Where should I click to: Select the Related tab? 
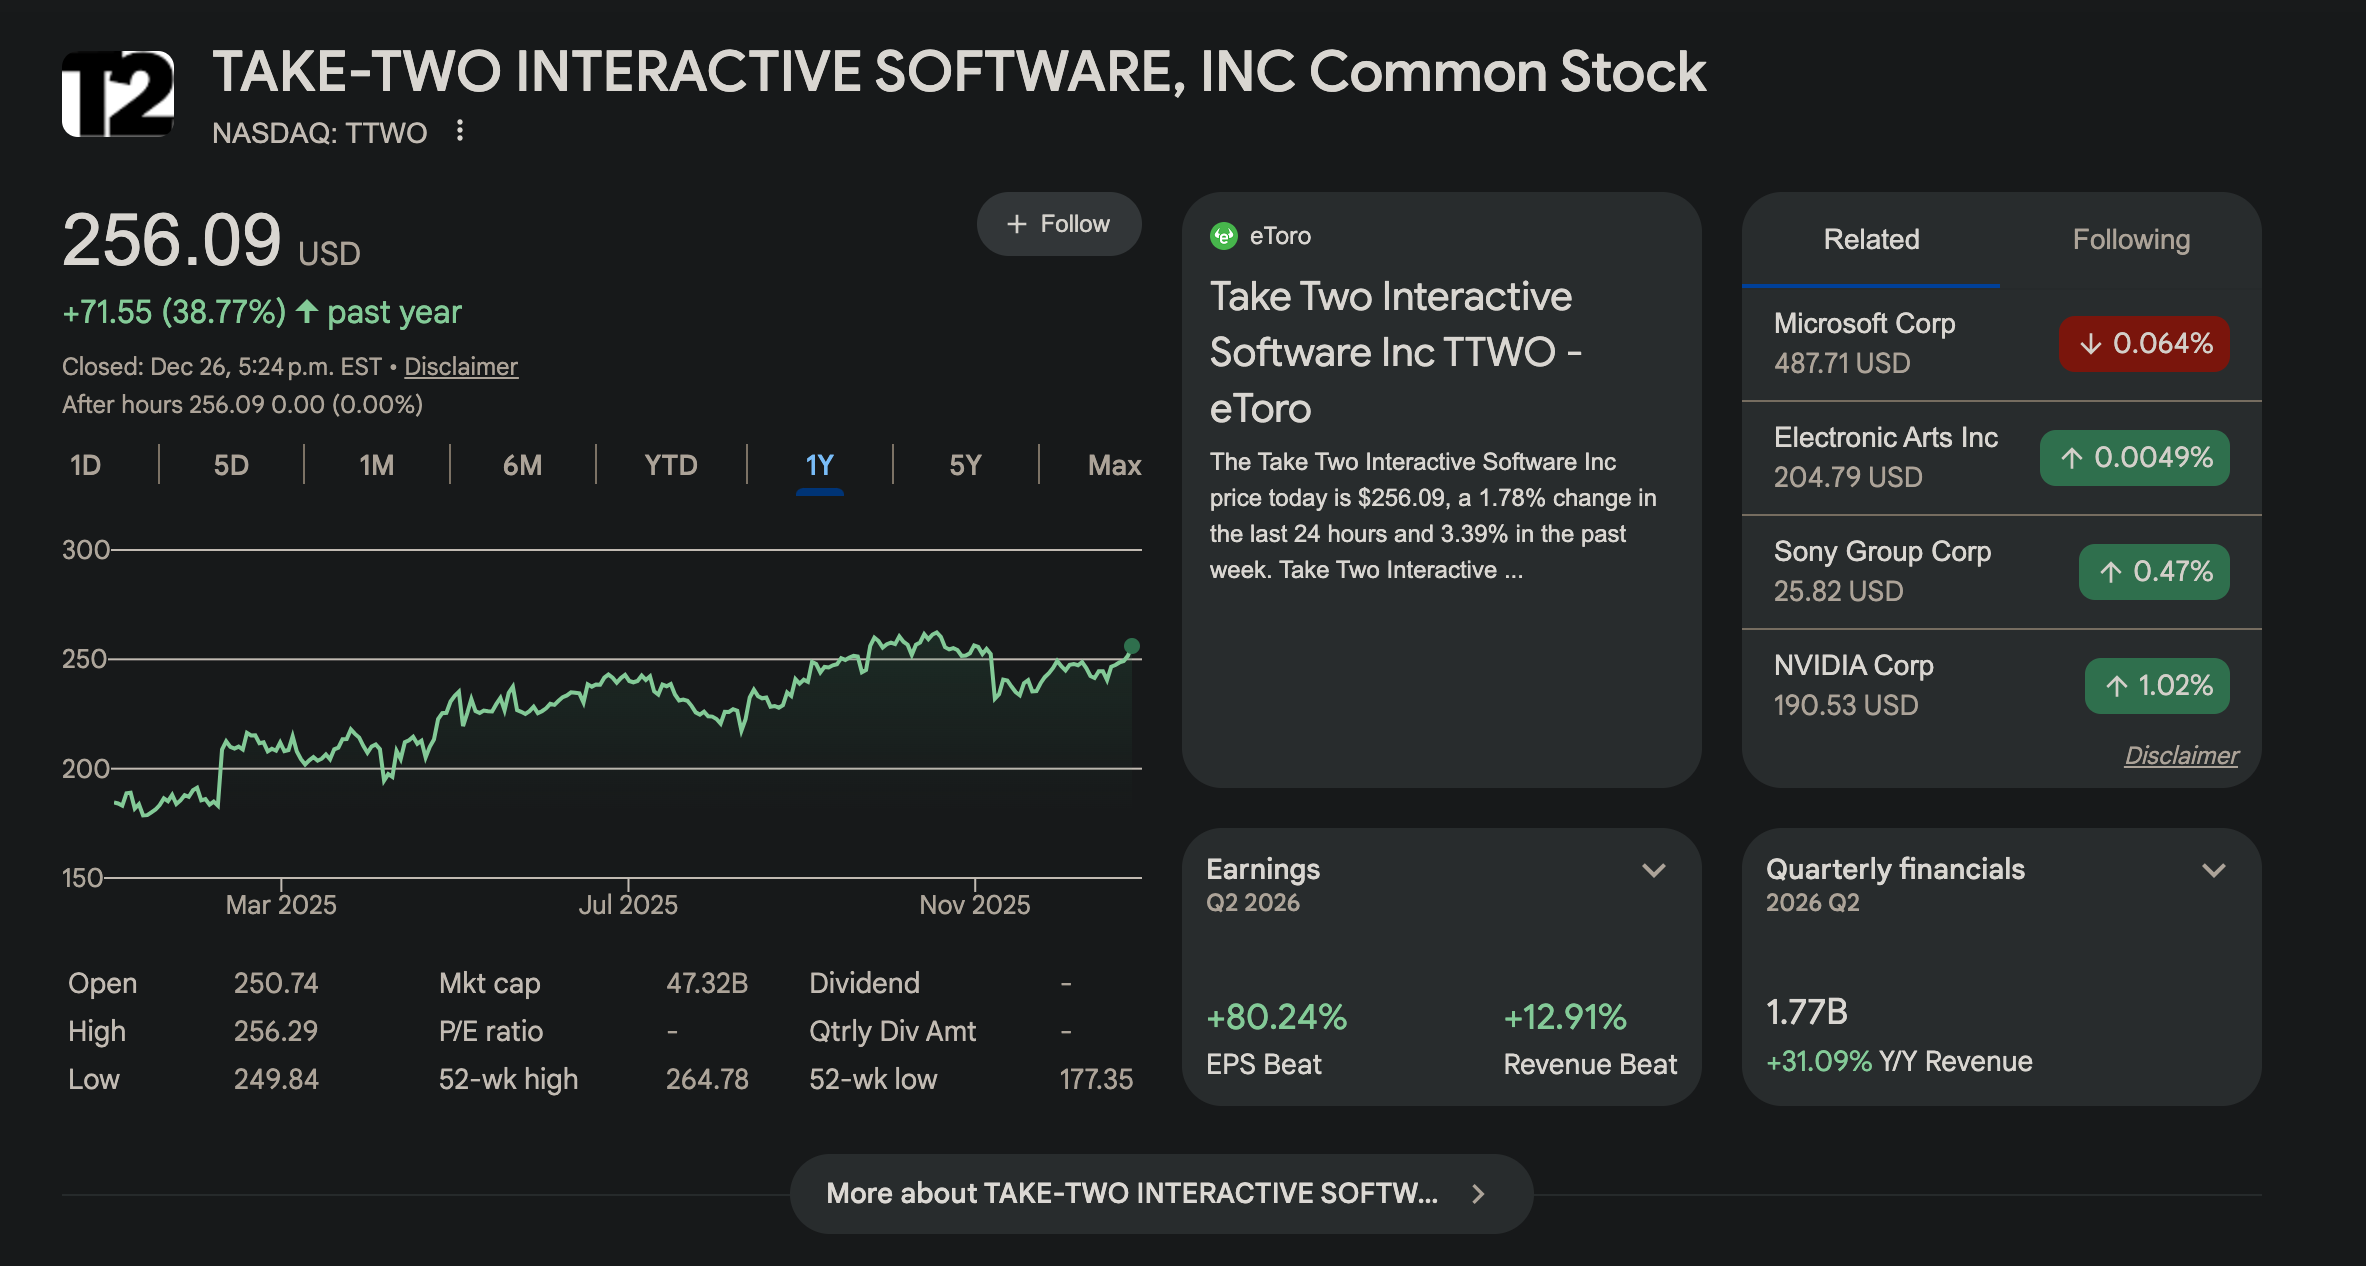coord(1870,240)
